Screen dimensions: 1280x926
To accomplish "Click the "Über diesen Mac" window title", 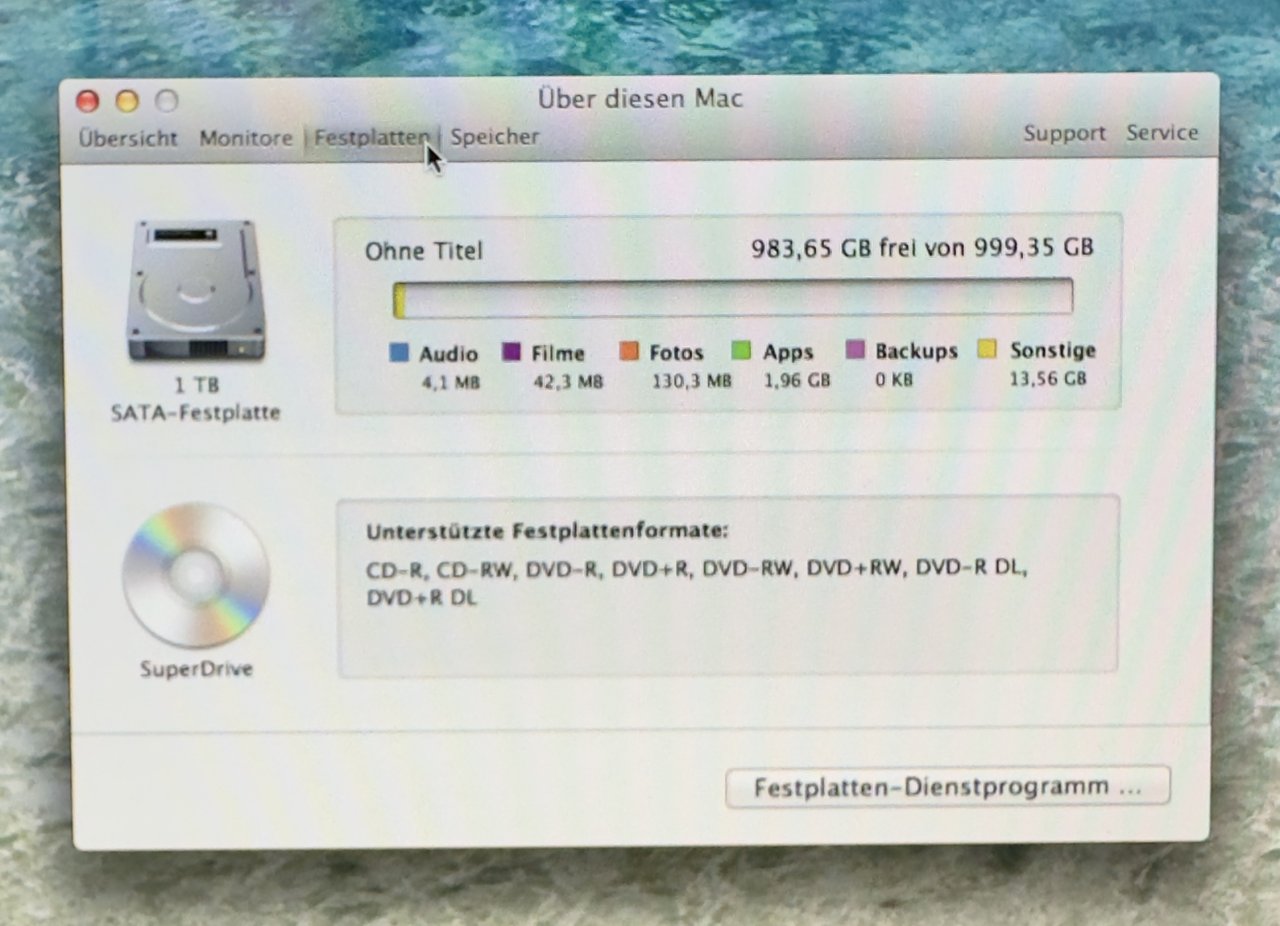I will tap(640, 99).
